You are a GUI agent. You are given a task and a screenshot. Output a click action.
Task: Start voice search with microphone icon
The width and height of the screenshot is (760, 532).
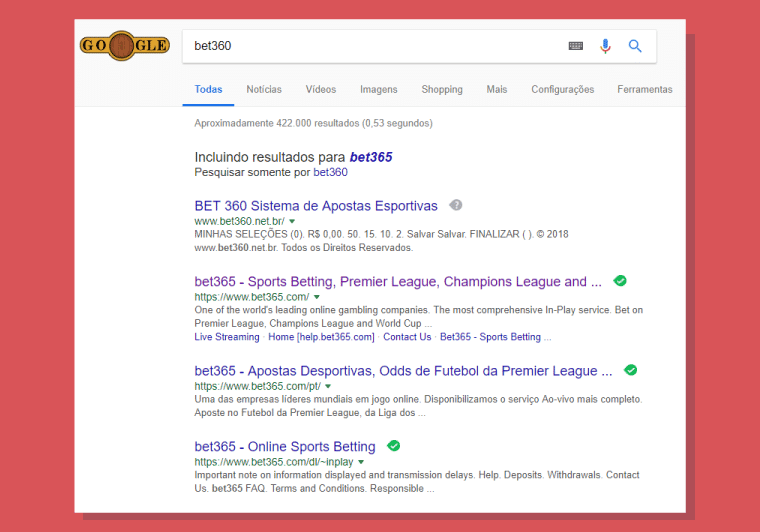605,46
